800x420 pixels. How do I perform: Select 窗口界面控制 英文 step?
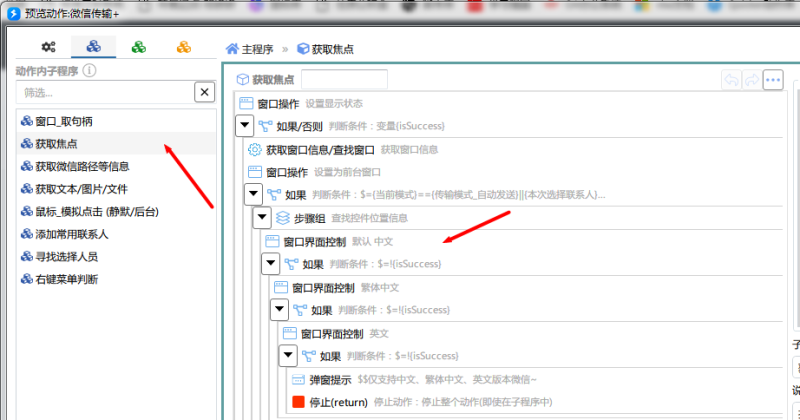[532, 333]
